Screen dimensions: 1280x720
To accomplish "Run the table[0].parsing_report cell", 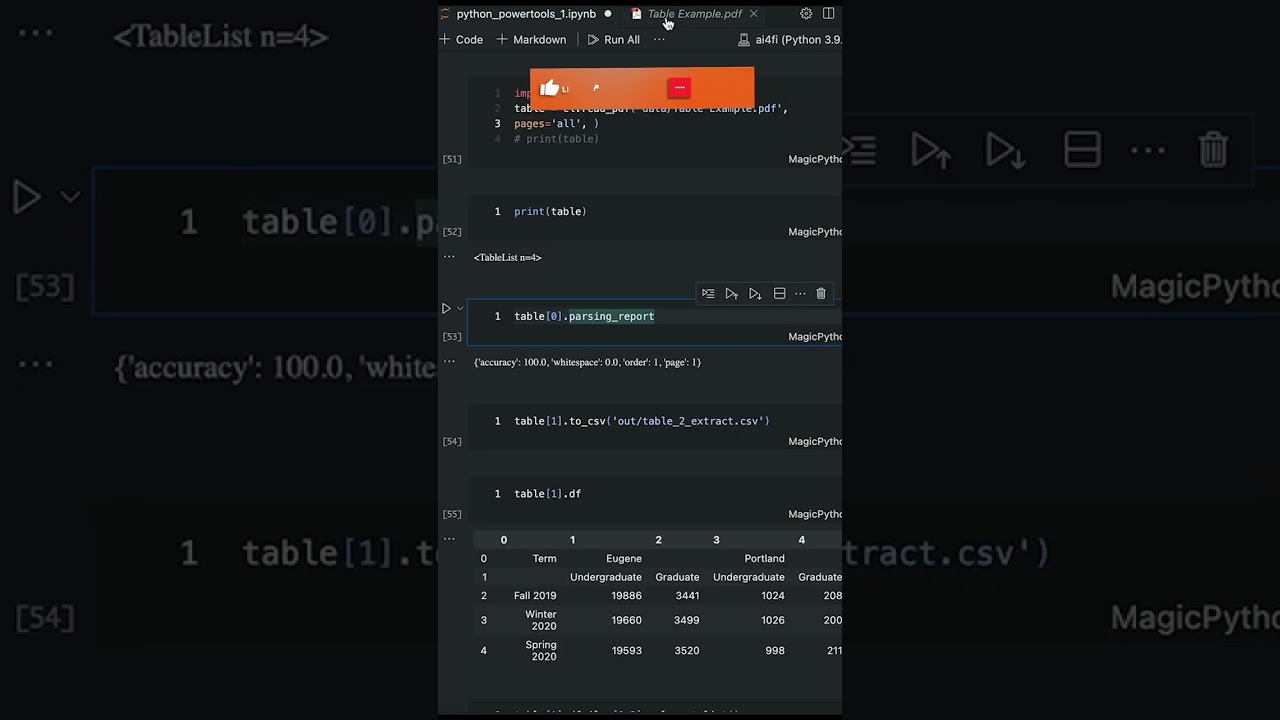I will click(446, 308).
